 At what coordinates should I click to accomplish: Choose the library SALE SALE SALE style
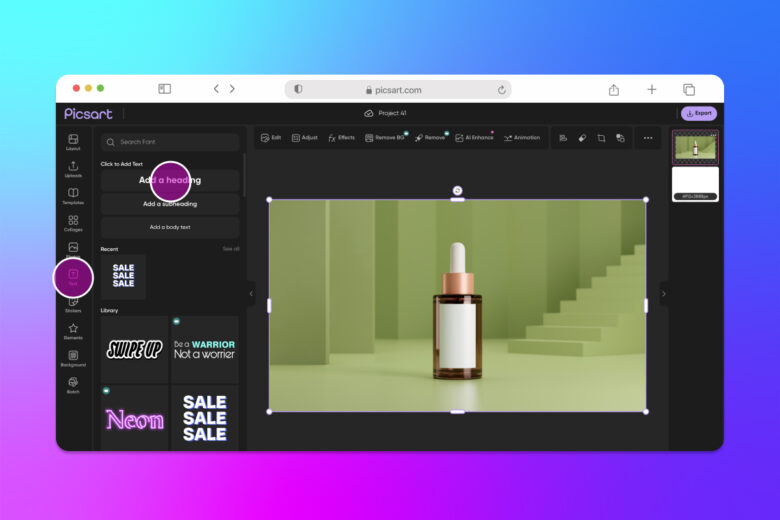pos(204,418)
